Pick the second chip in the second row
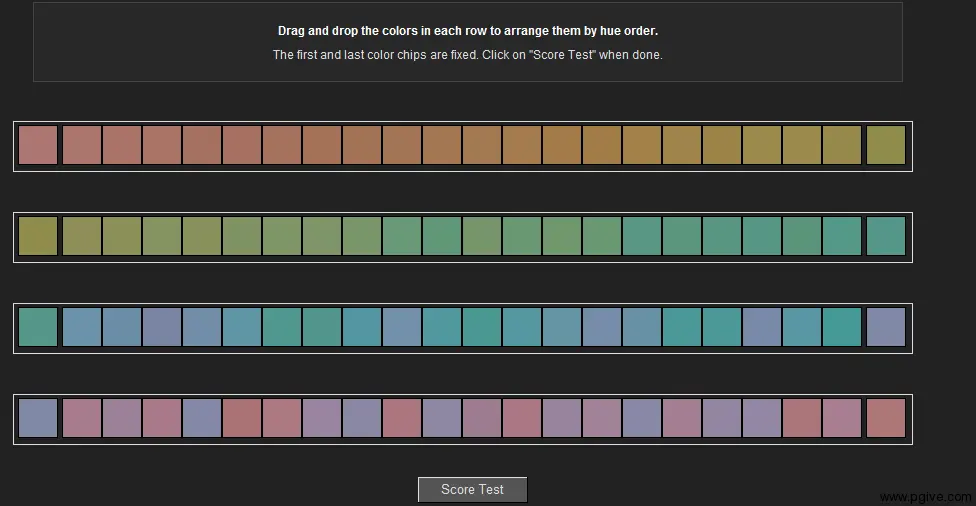 (x=82, y=236)
